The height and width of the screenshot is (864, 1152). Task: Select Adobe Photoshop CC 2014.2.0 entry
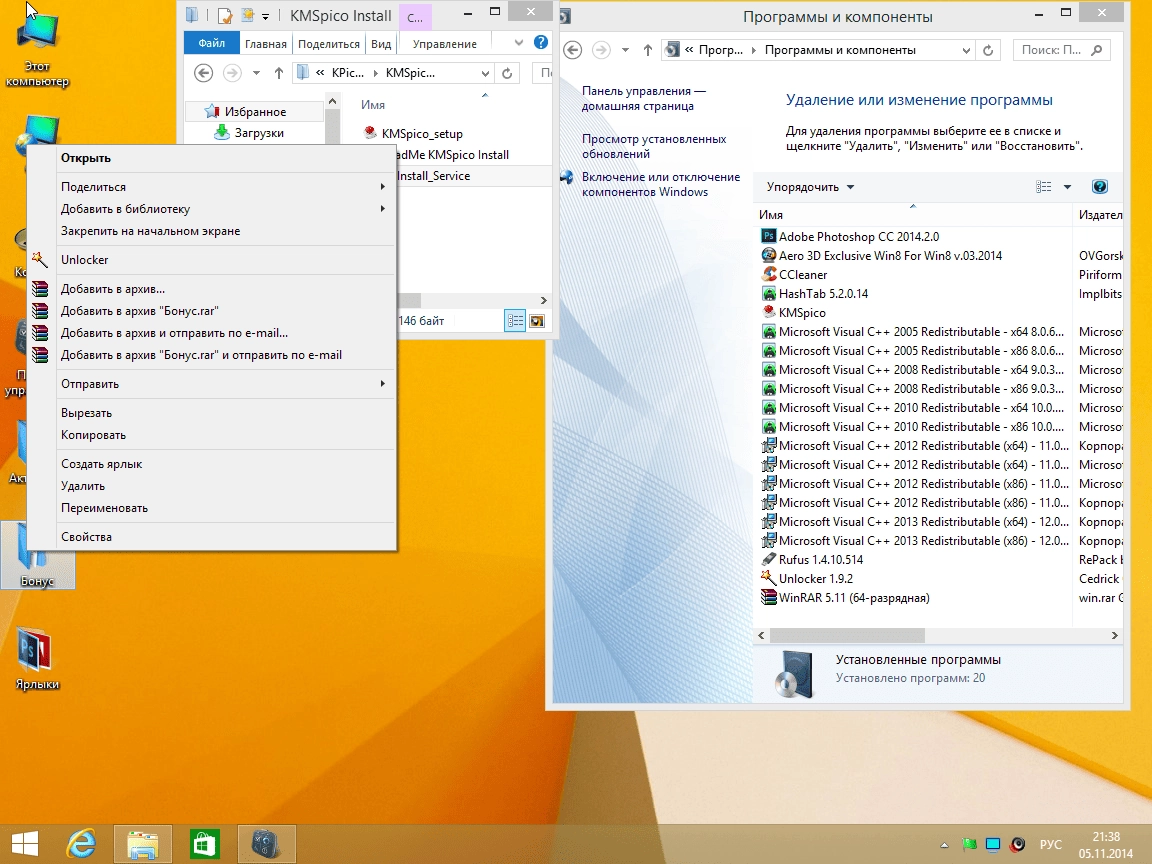point(858,237)
